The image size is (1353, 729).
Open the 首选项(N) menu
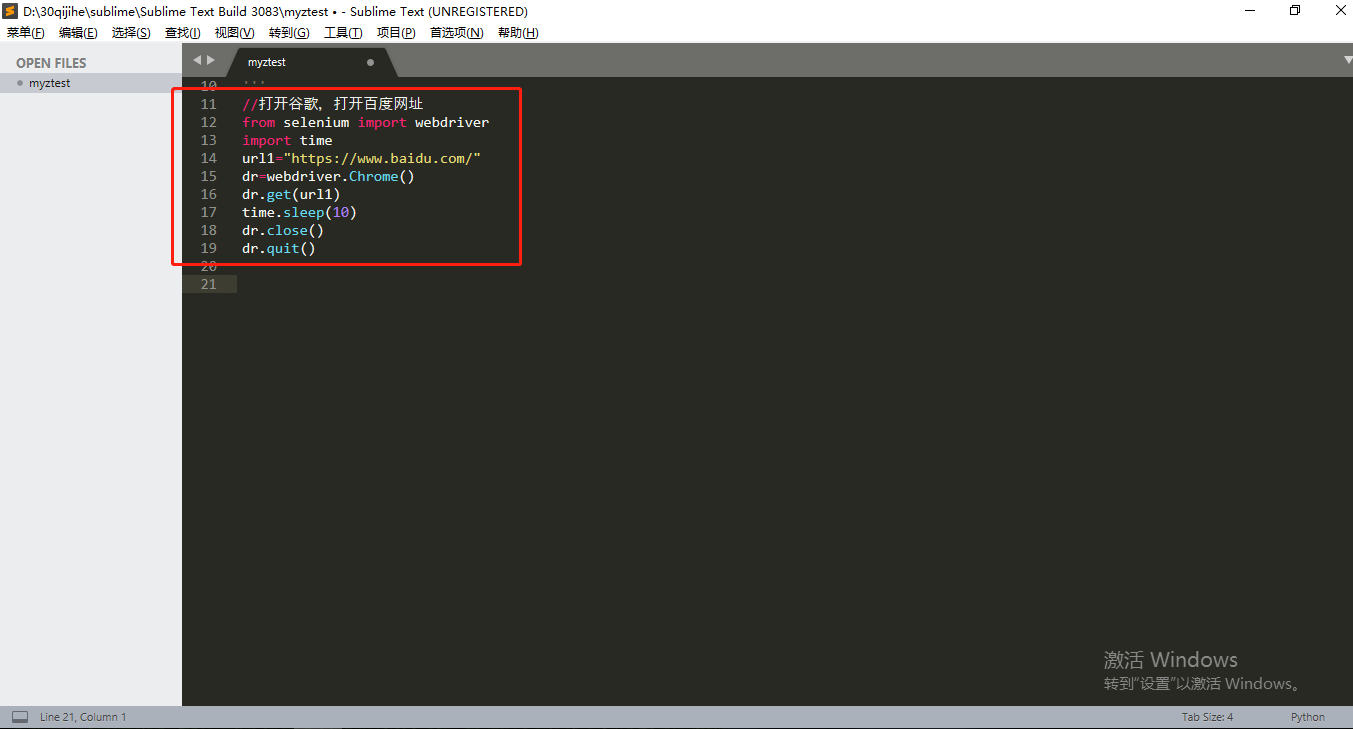coord(456,33)
